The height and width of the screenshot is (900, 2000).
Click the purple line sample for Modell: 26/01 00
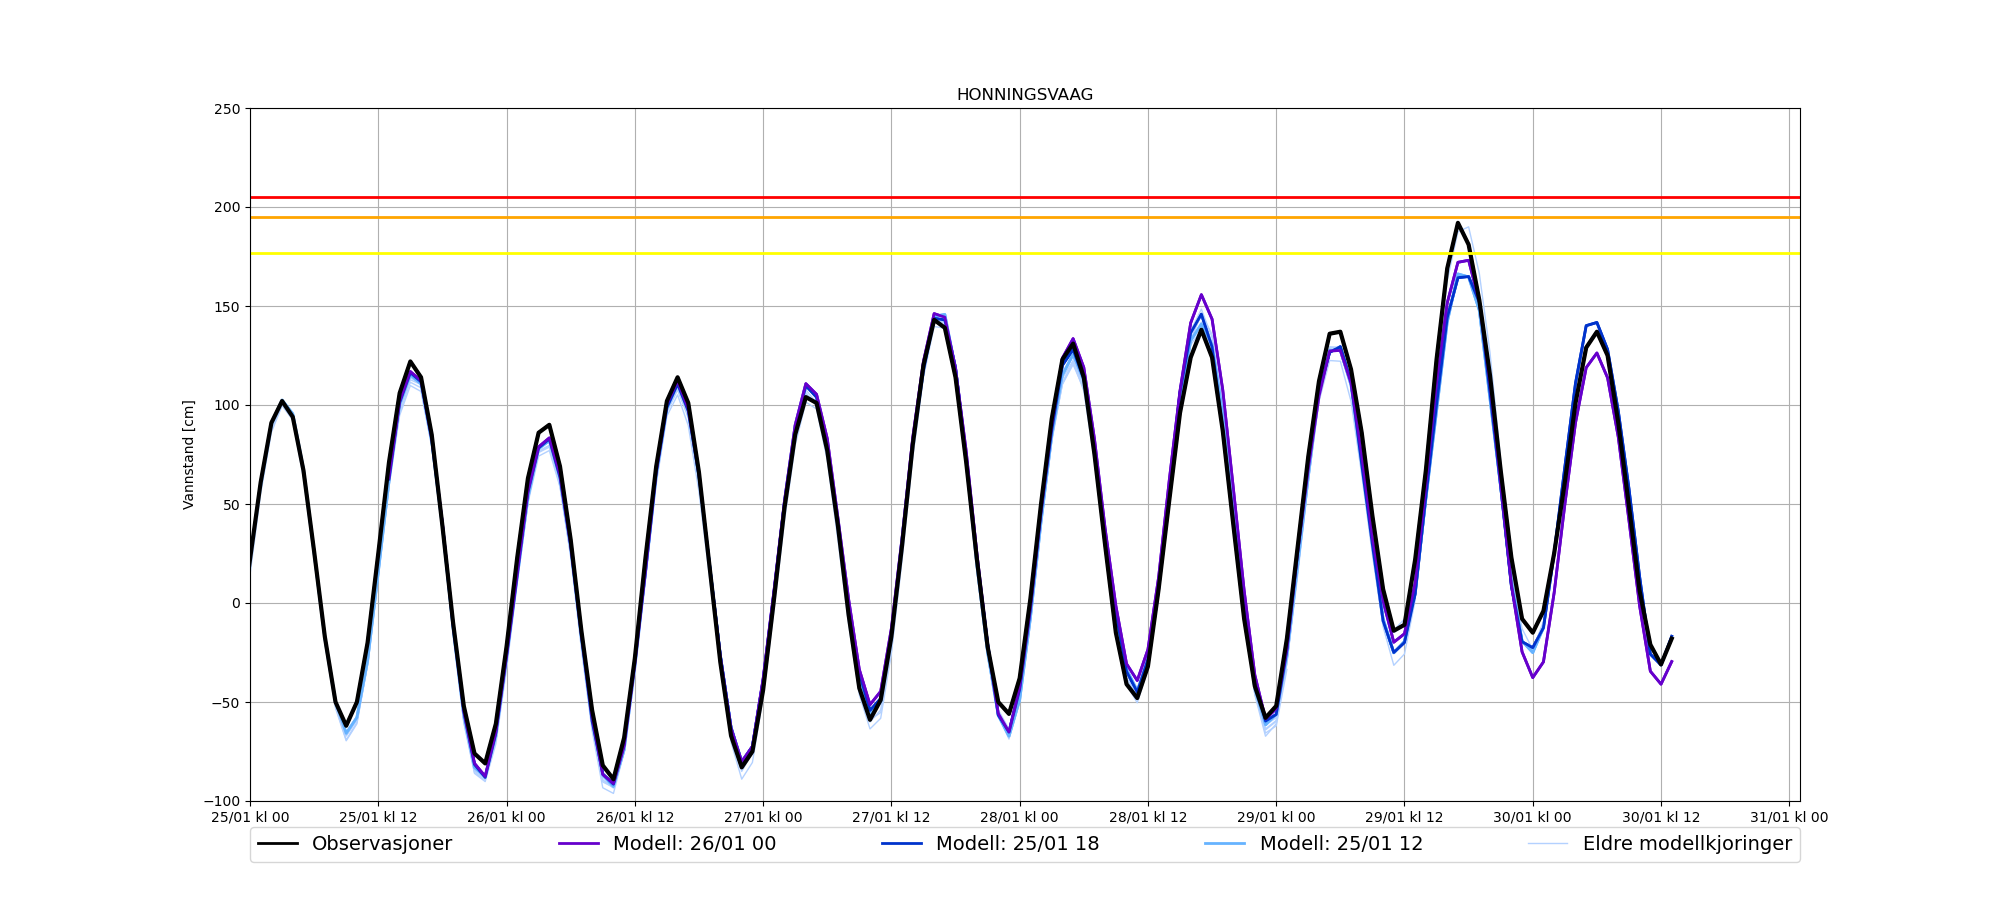click(x=579, y=844)
